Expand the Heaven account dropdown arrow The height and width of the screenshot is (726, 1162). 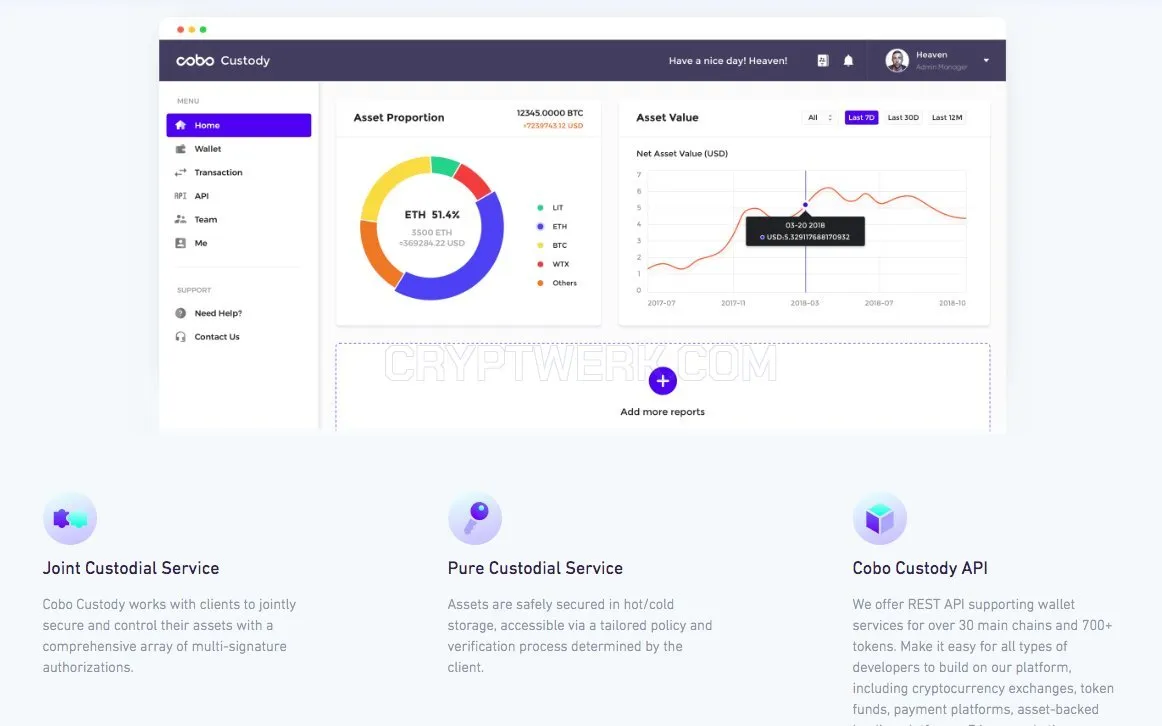point(986,61)
